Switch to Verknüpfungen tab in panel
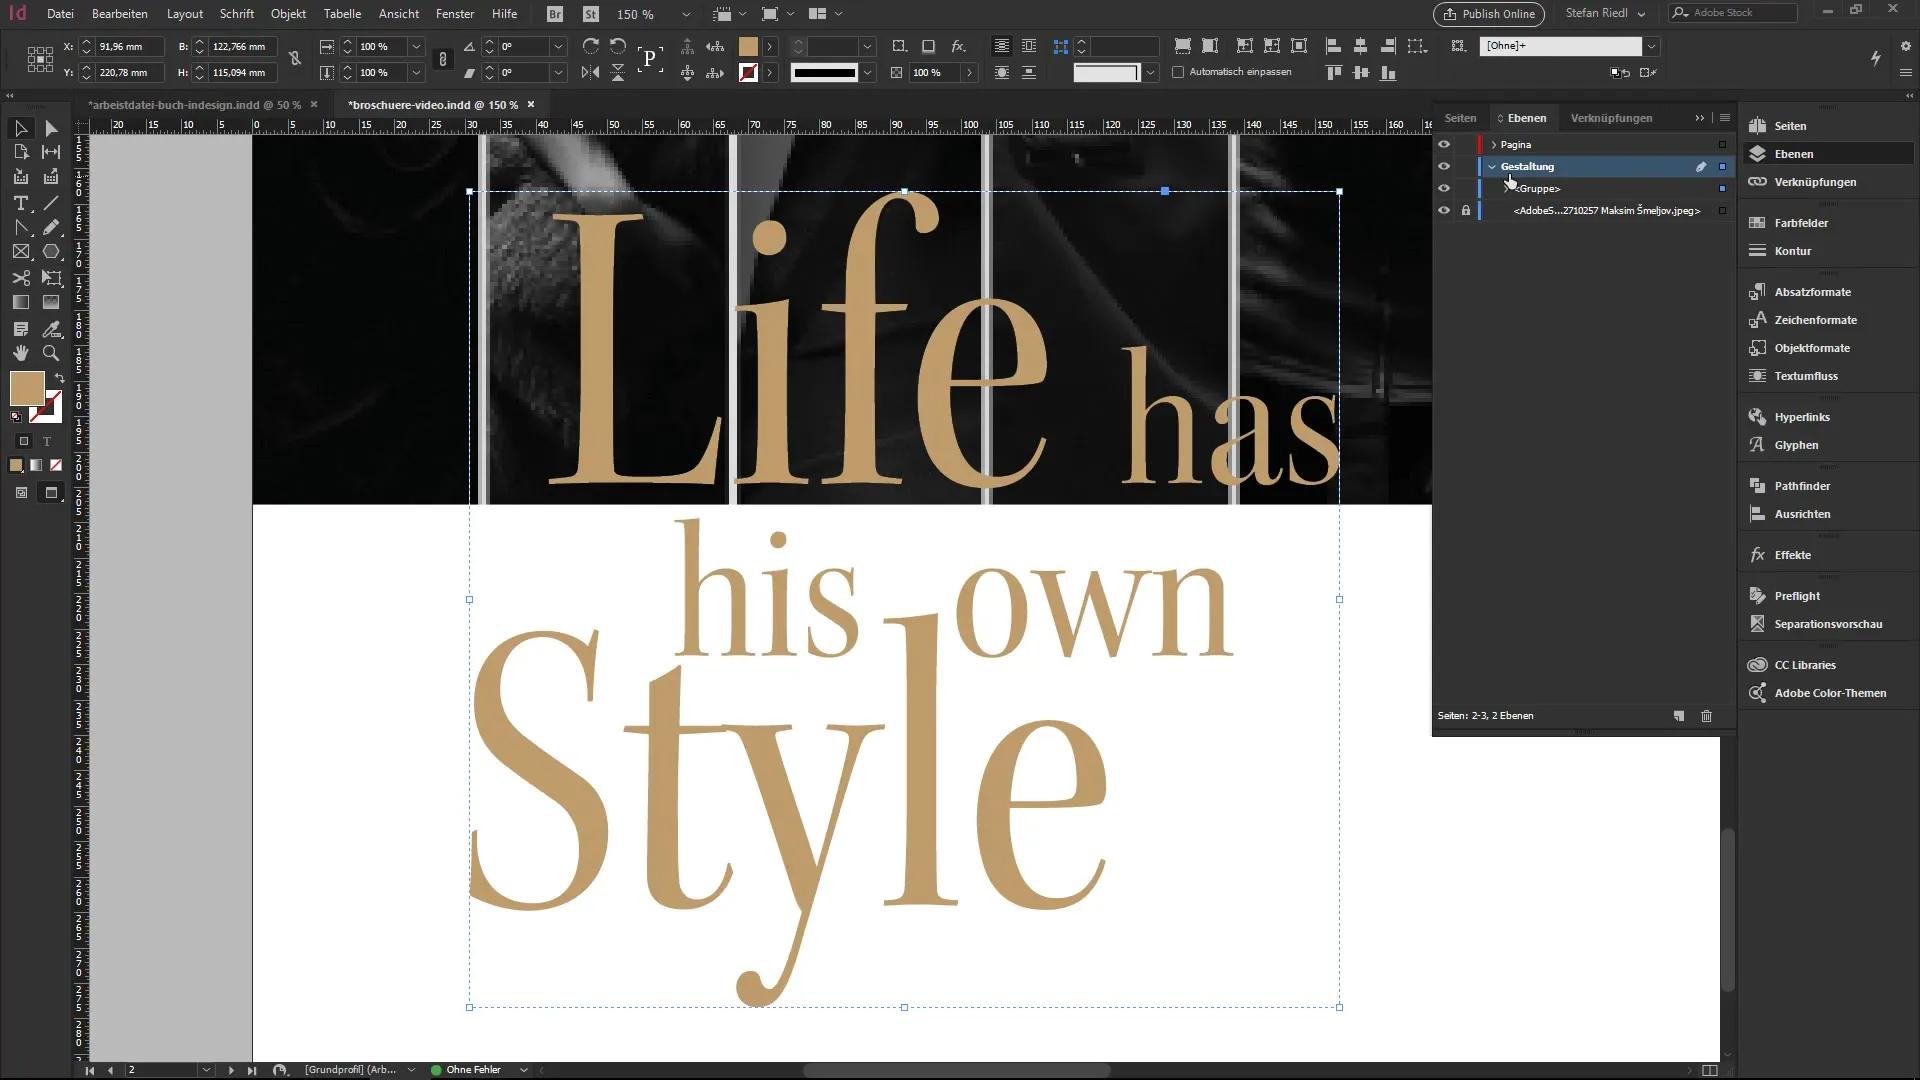 [x=1611, y=118]
